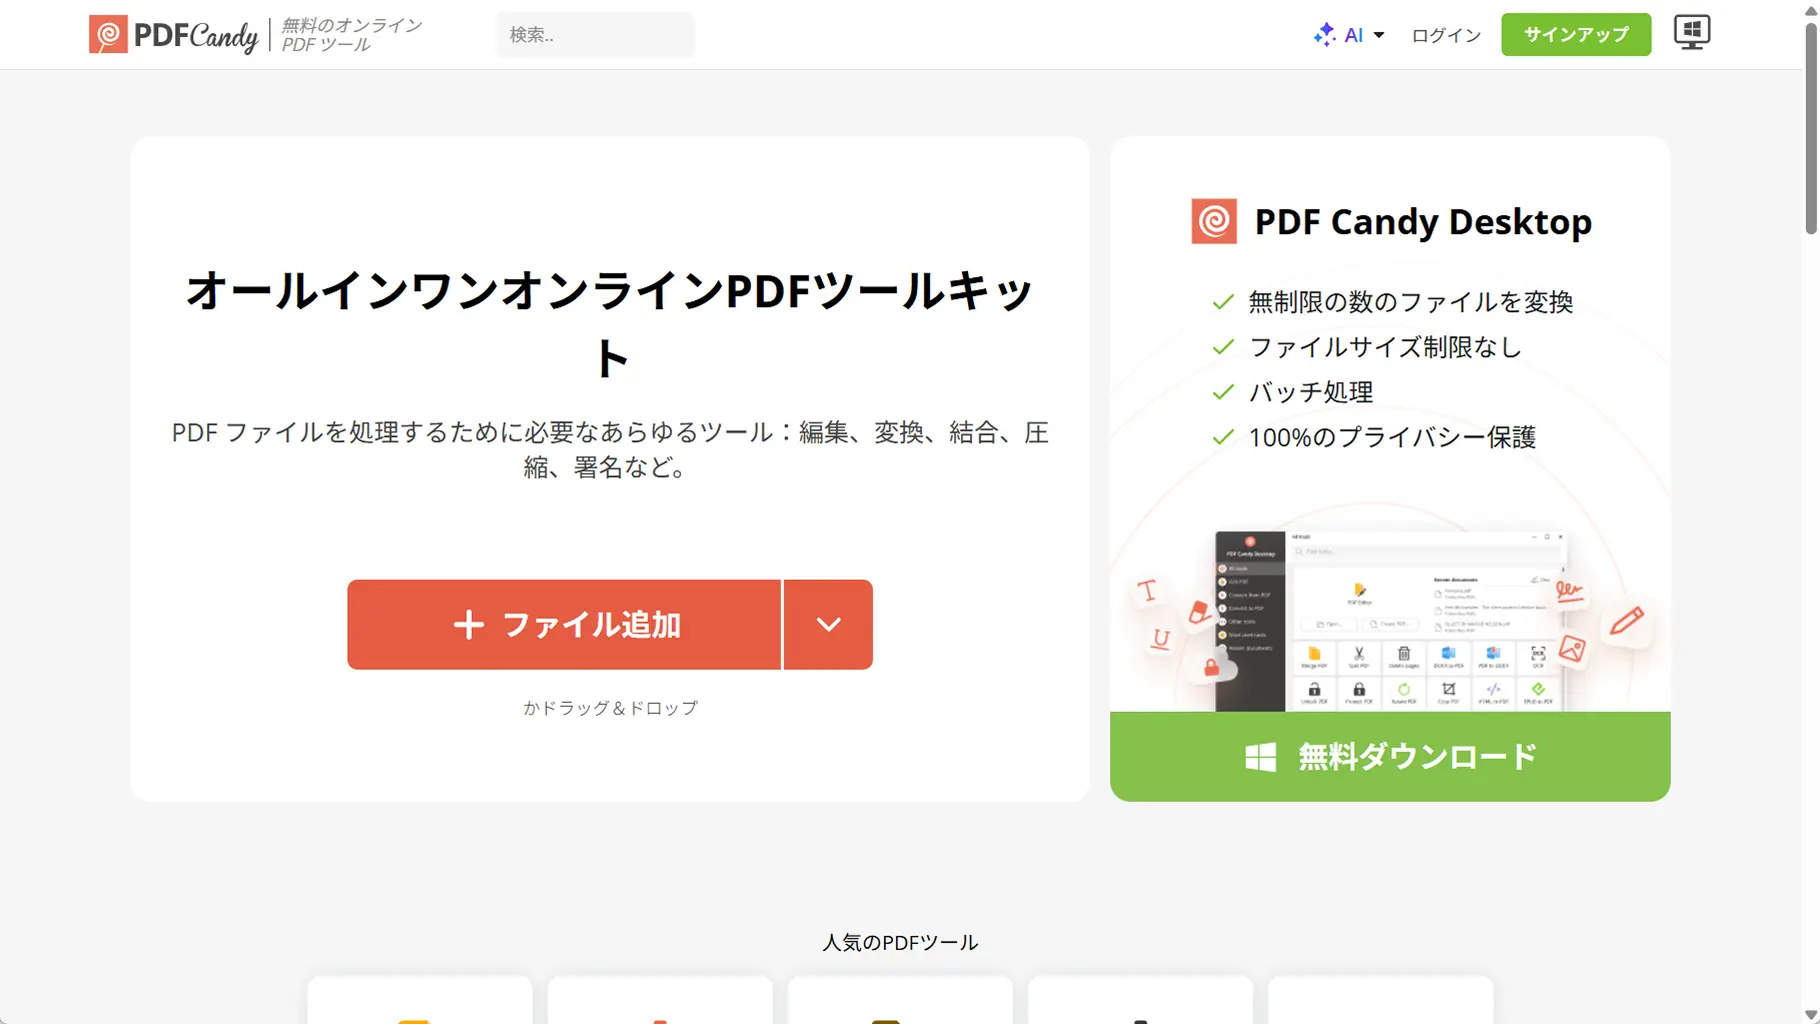Click the ファイル追加 button

point(564,625)
